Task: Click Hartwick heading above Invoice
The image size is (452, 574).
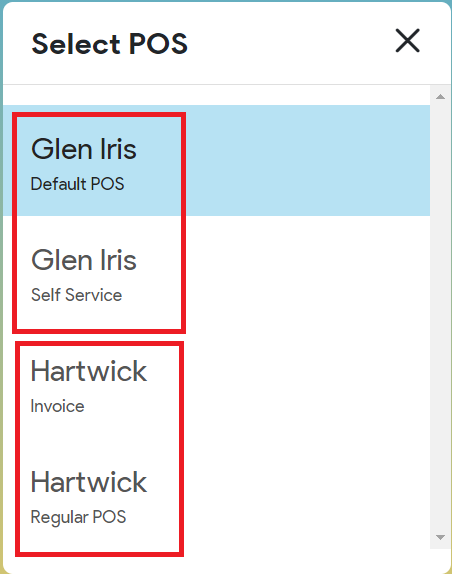Action: pos(89,371)
